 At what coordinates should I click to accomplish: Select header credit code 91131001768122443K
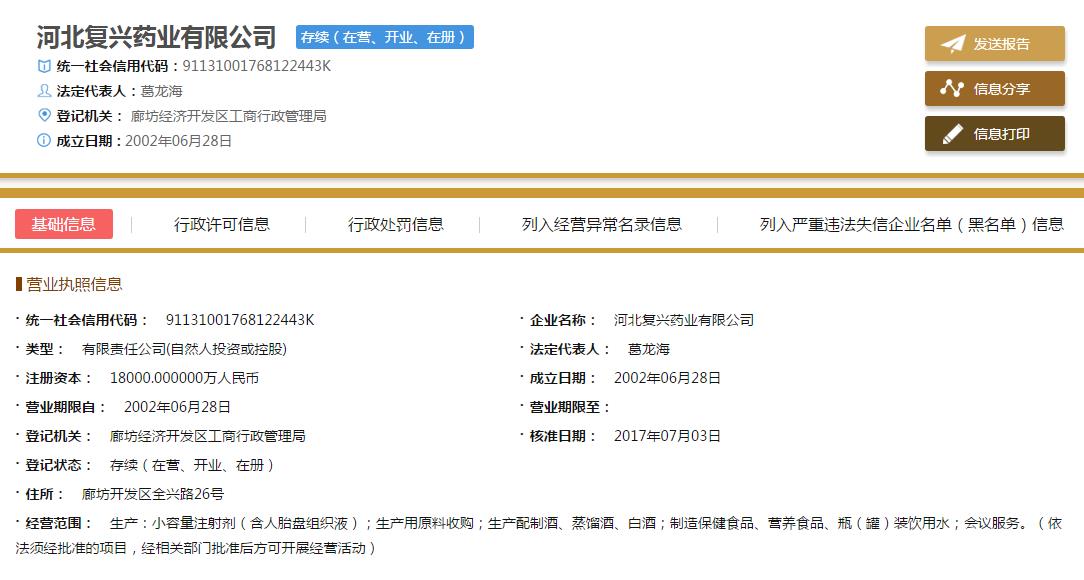[x=256, y=66]
